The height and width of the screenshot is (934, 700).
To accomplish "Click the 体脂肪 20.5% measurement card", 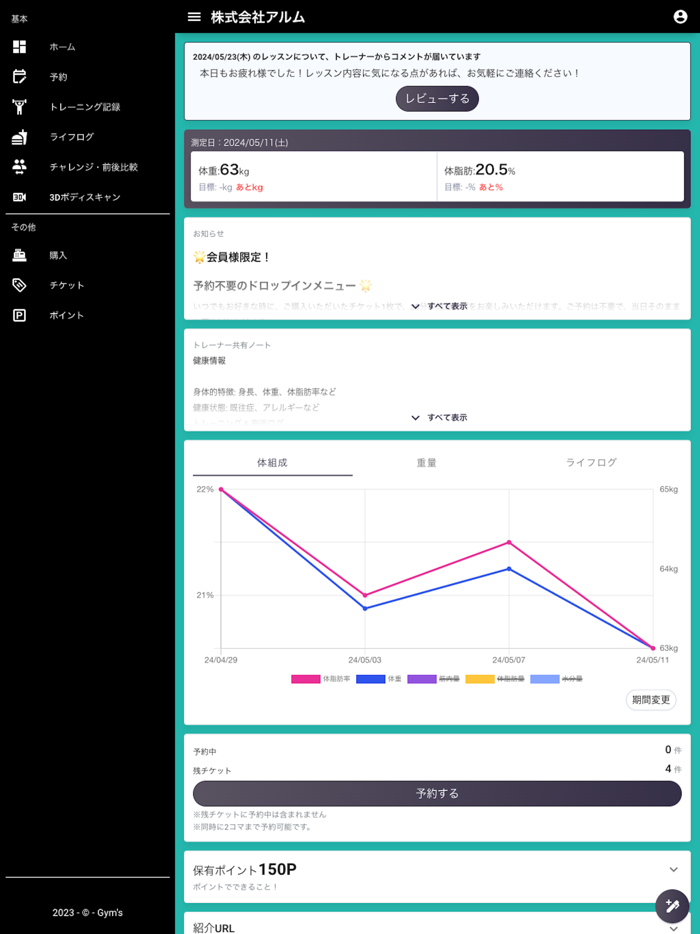I will coord(561,177).
